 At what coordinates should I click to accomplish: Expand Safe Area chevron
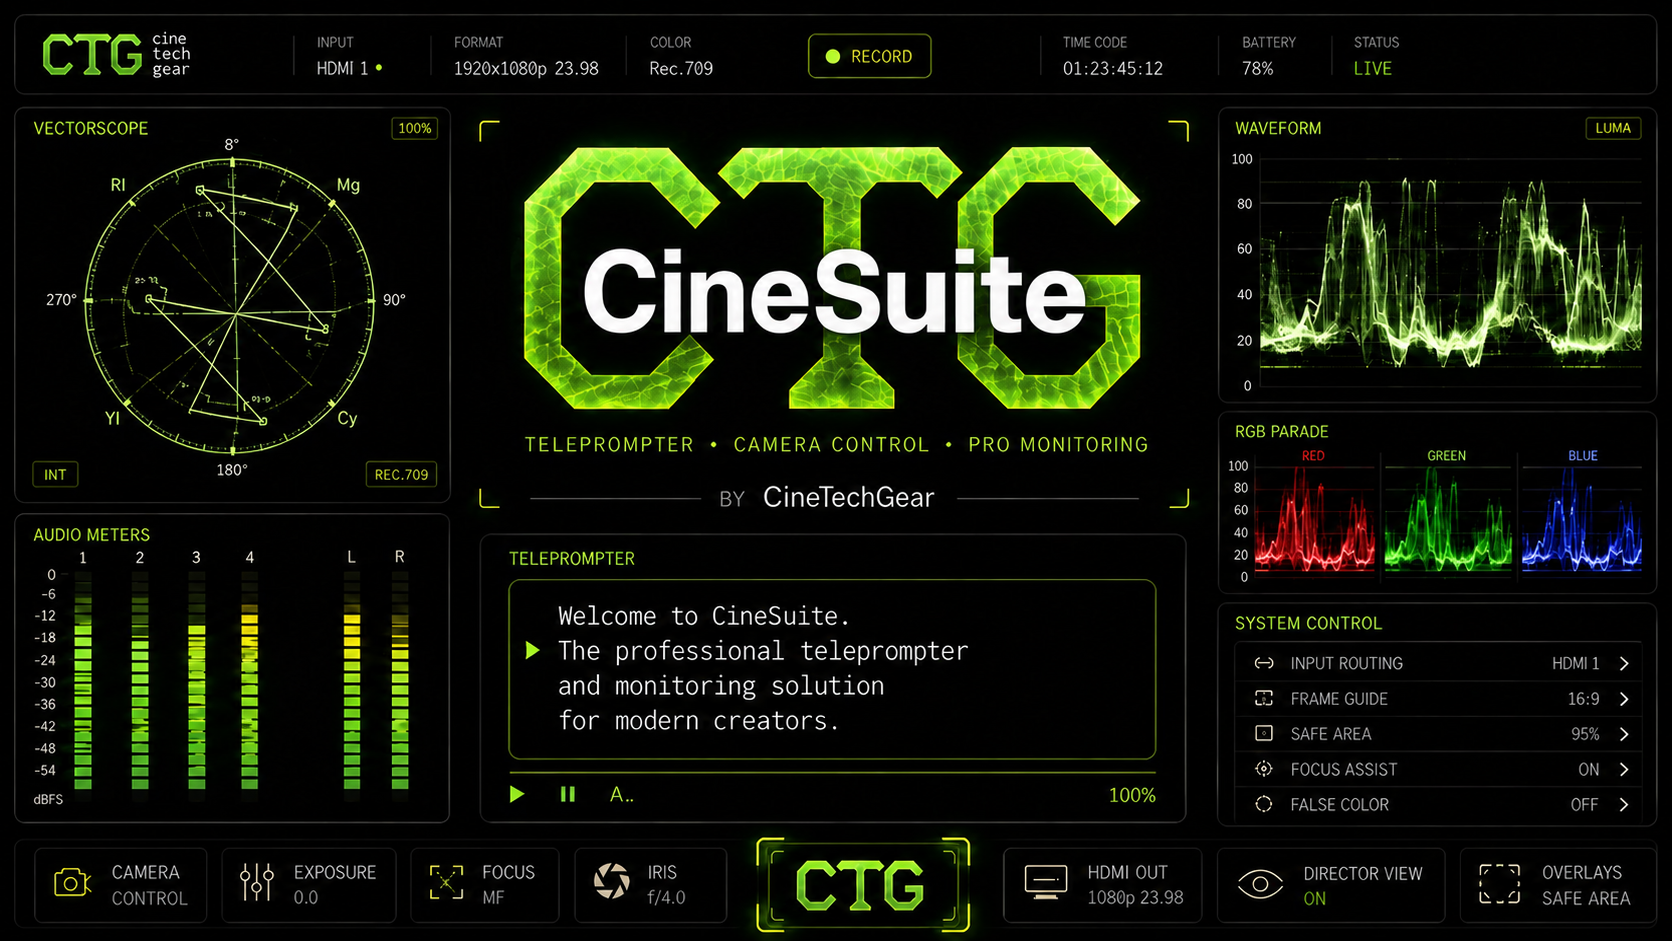point(1624,733)
